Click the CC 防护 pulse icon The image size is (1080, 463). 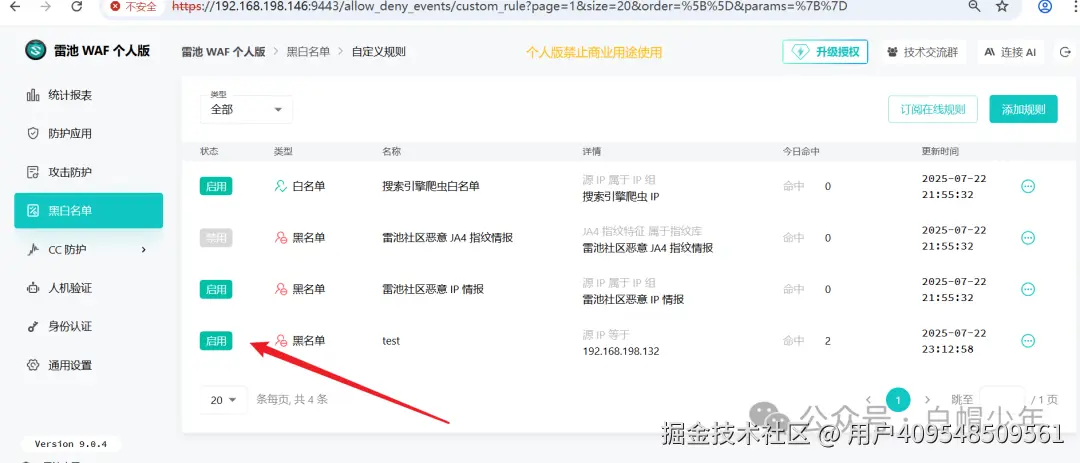tap(32, 249)
